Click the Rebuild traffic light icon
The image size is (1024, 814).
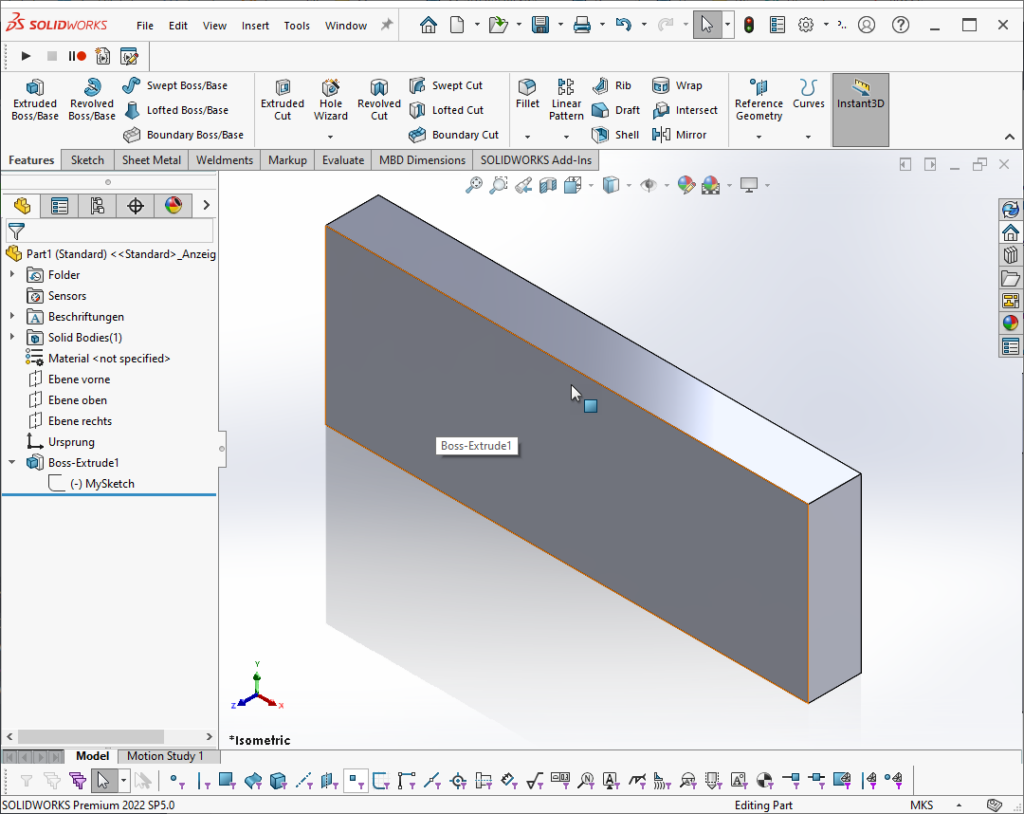coord(748,25)
